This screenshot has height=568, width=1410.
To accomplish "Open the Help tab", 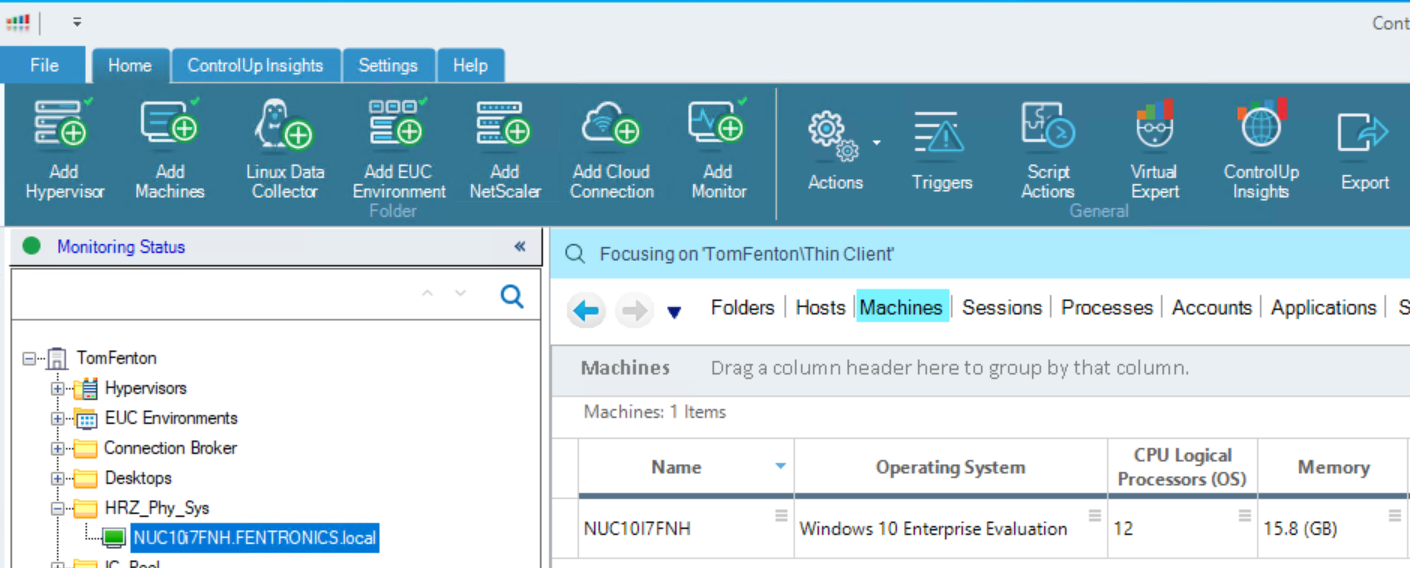I will pos(470,65).
